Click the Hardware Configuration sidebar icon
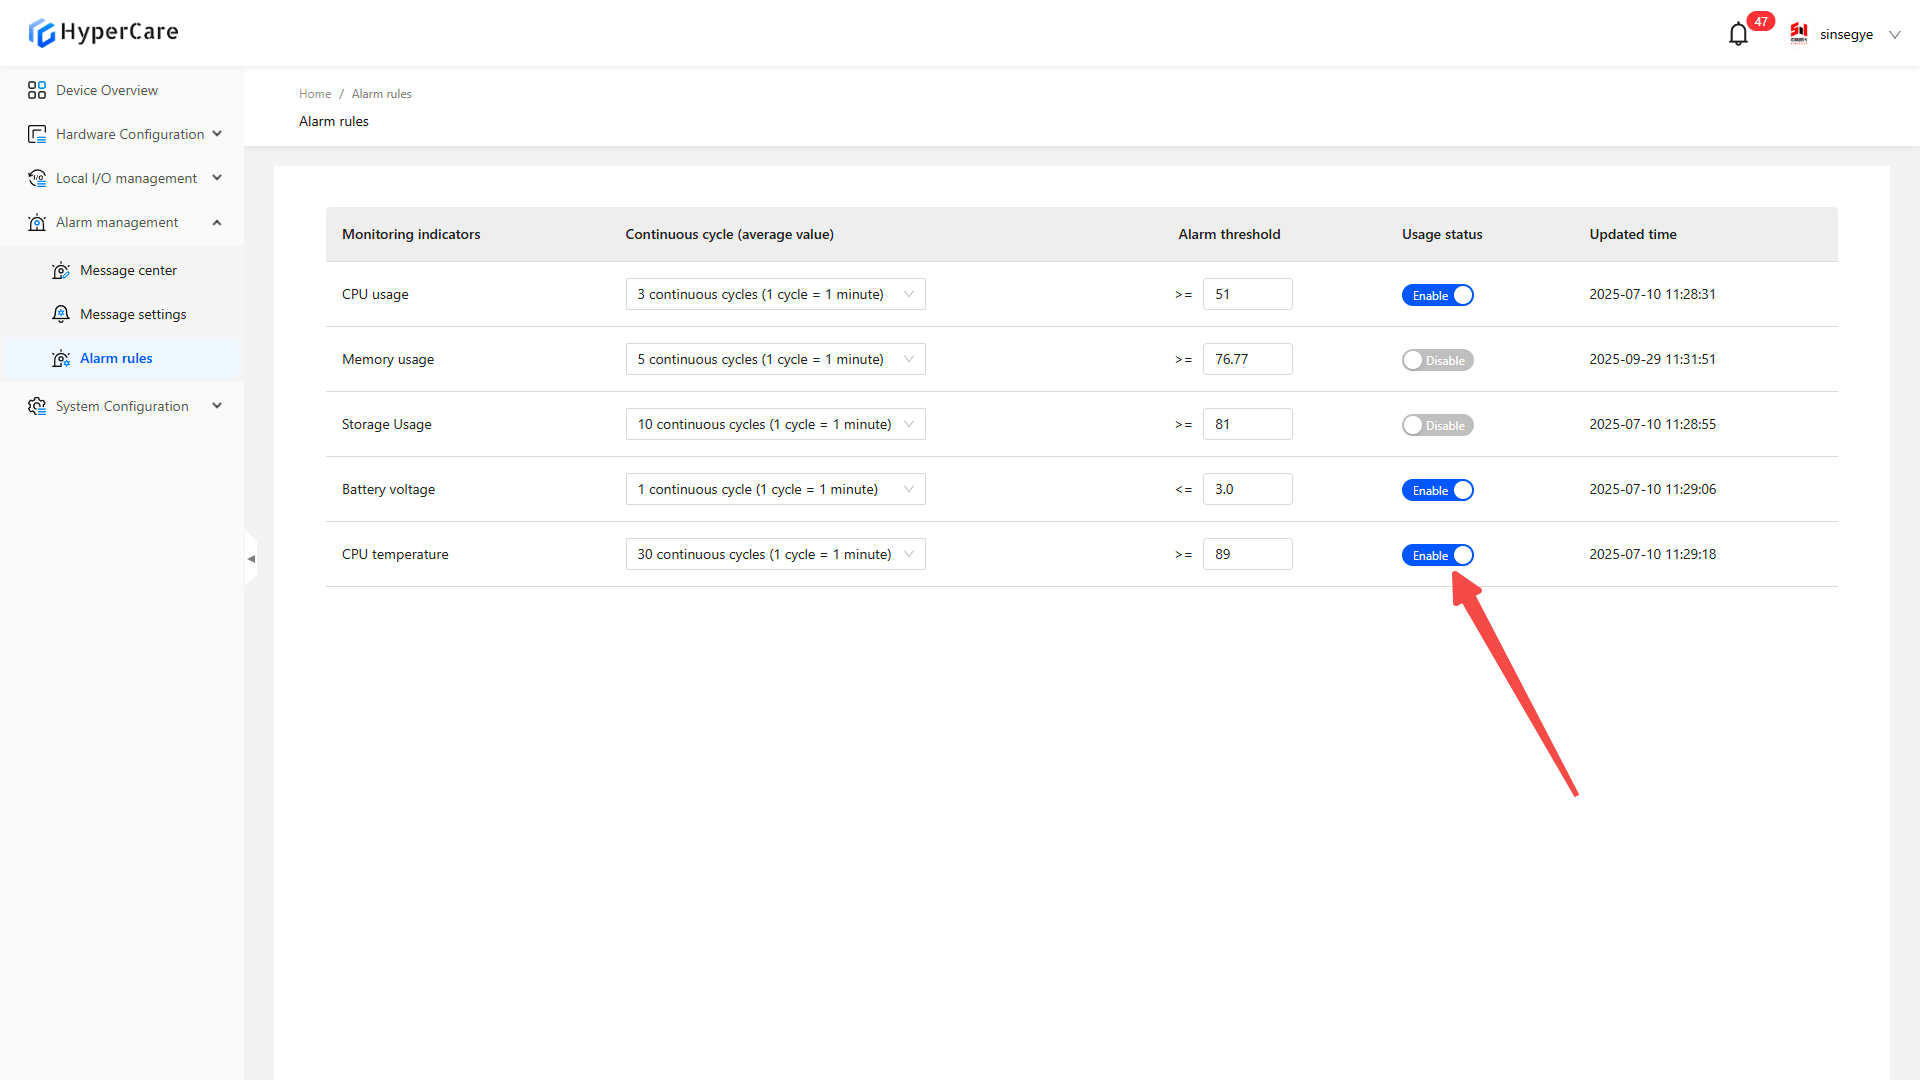Viewport: 1920px width, 1080px height. [x=37, y=134]
